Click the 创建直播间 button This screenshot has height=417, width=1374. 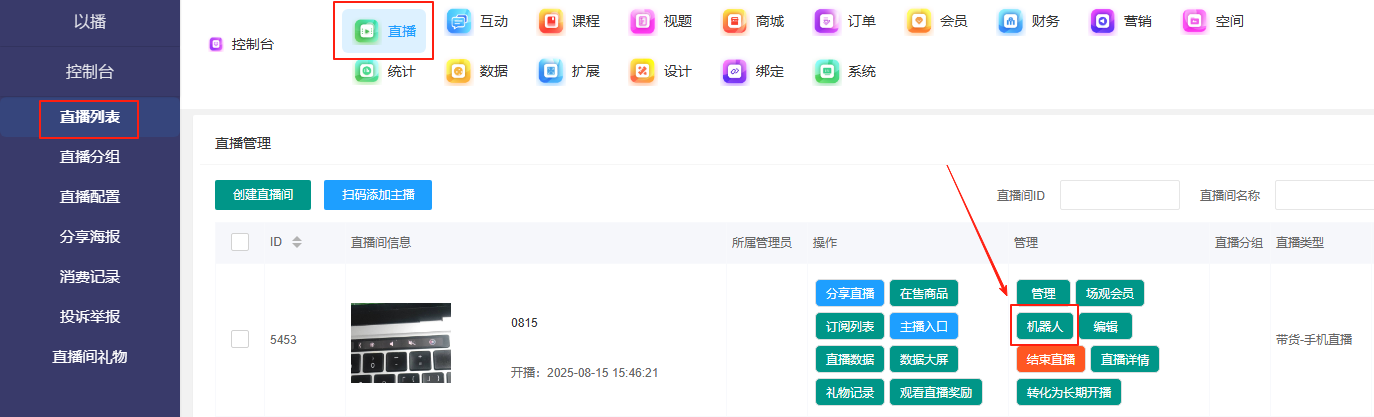pos(263,195)
